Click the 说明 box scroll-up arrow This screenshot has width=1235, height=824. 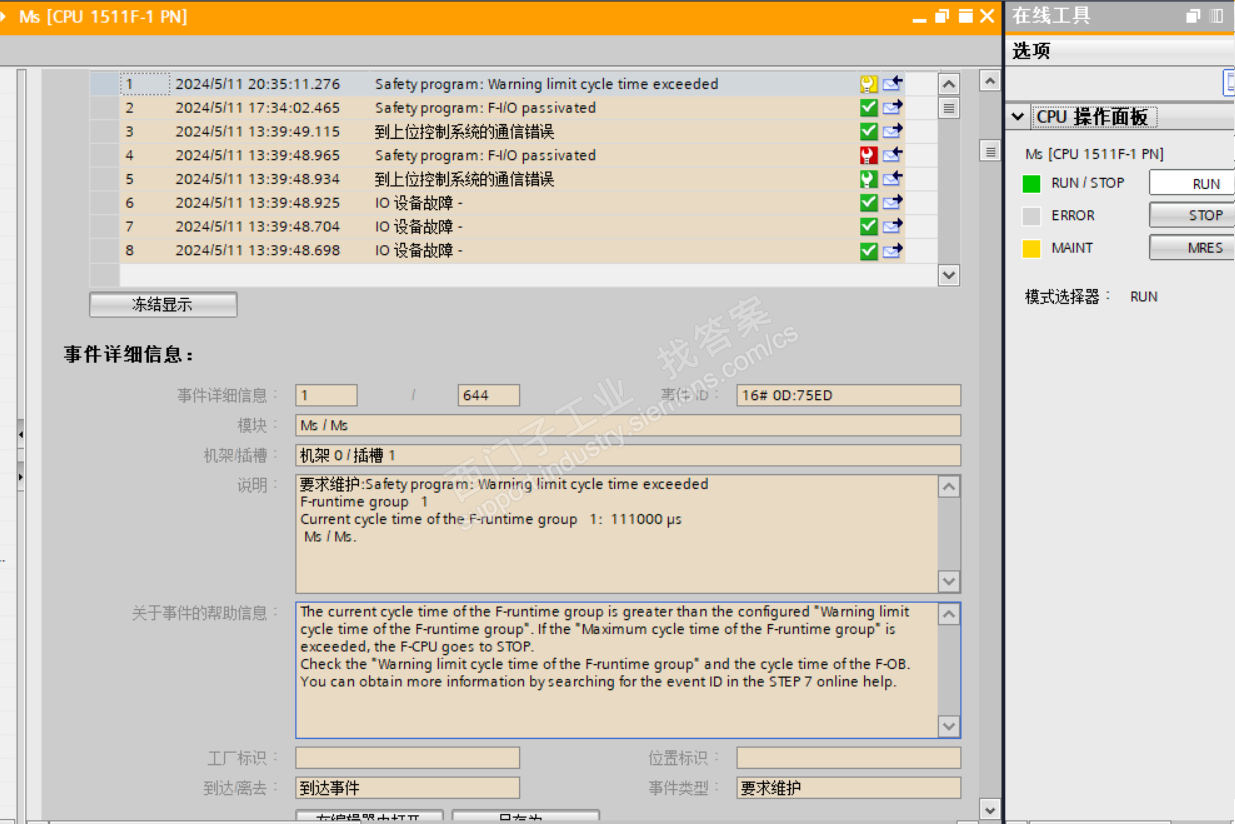point(949,487)
